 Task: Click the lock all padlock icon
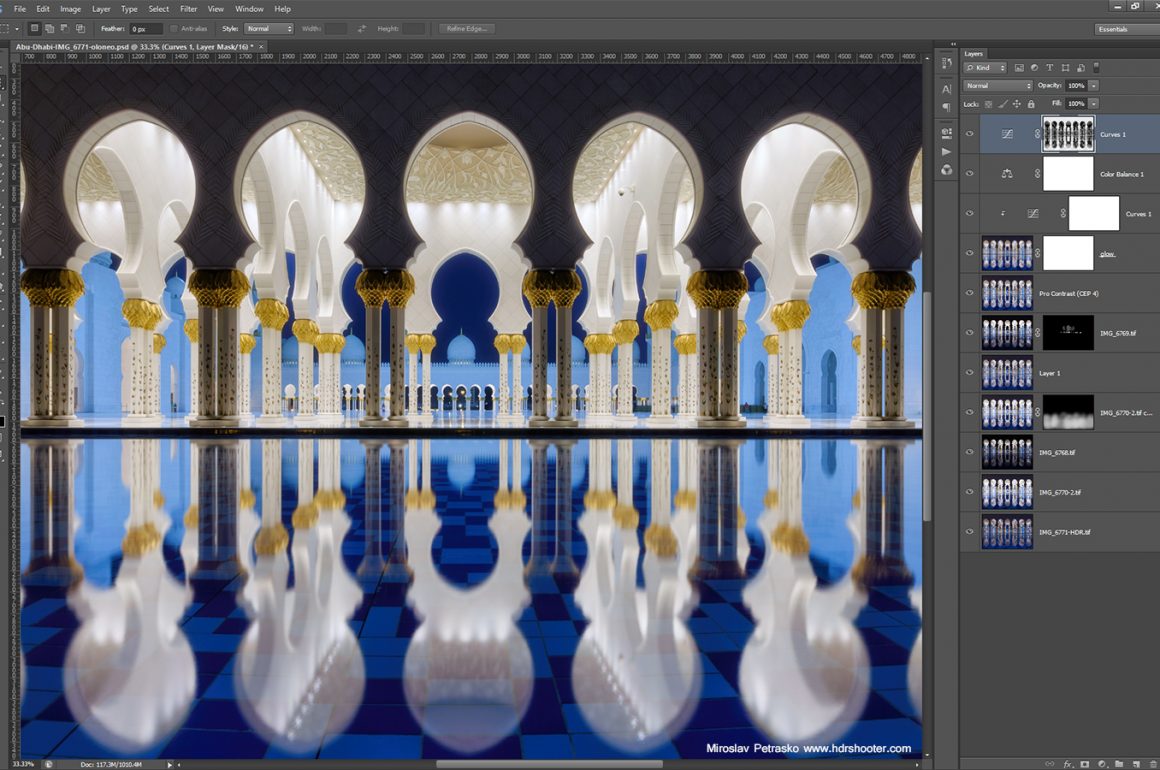[1031, 104]
